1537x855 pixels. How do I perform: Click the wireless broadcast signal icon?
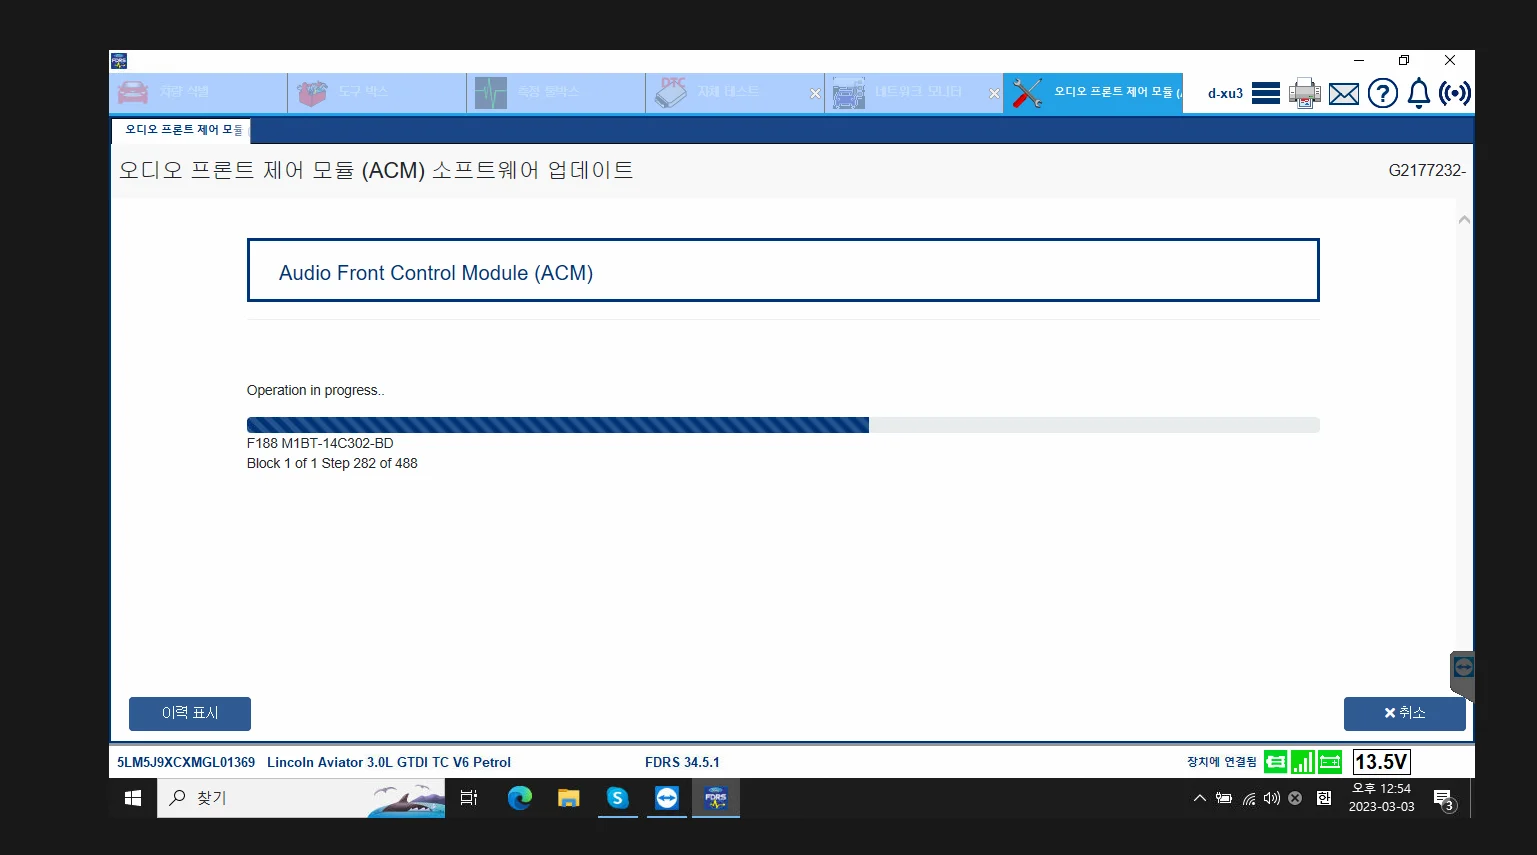click(1455, 93)
